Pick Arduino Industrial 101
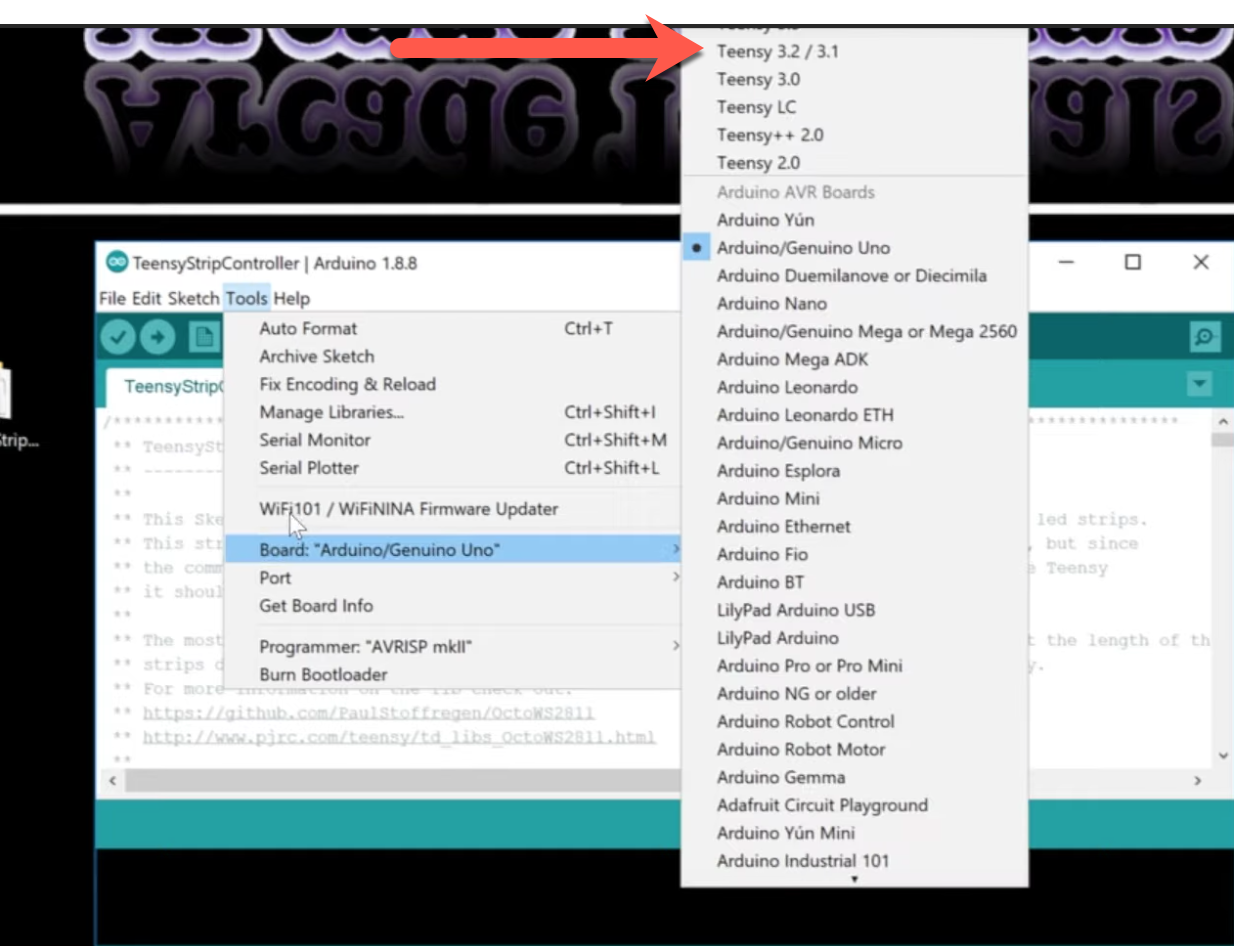 click(x=855, y=861)
